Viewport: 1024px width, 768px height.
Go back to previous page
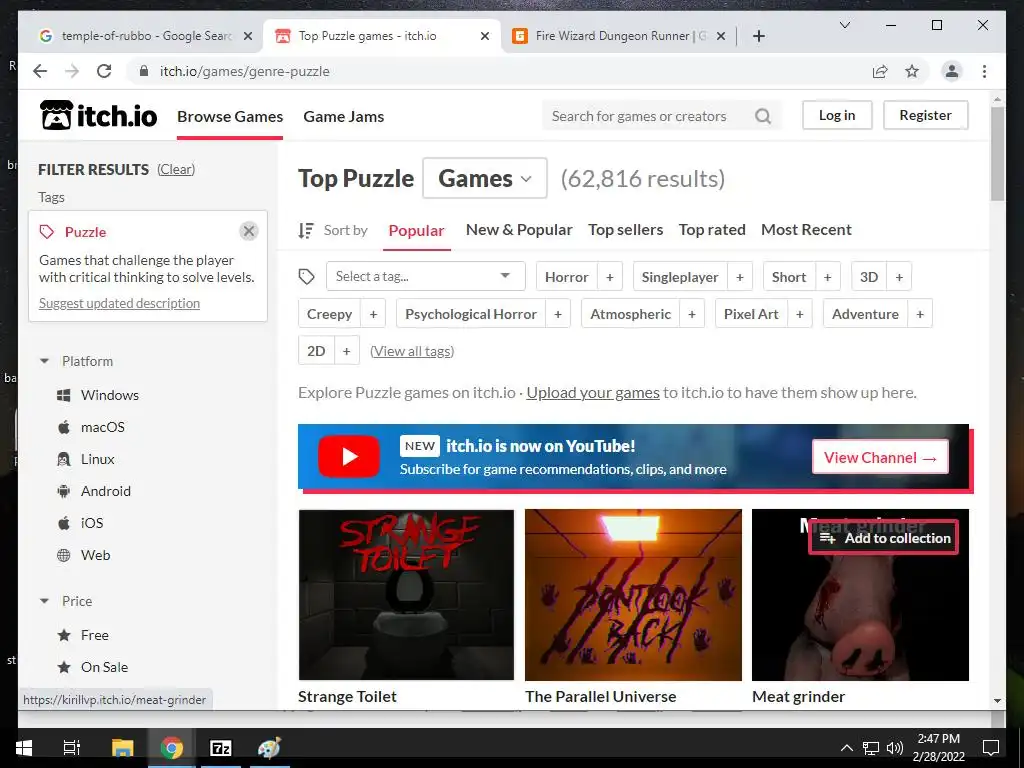pyautogui.click(x=40, y=71)
